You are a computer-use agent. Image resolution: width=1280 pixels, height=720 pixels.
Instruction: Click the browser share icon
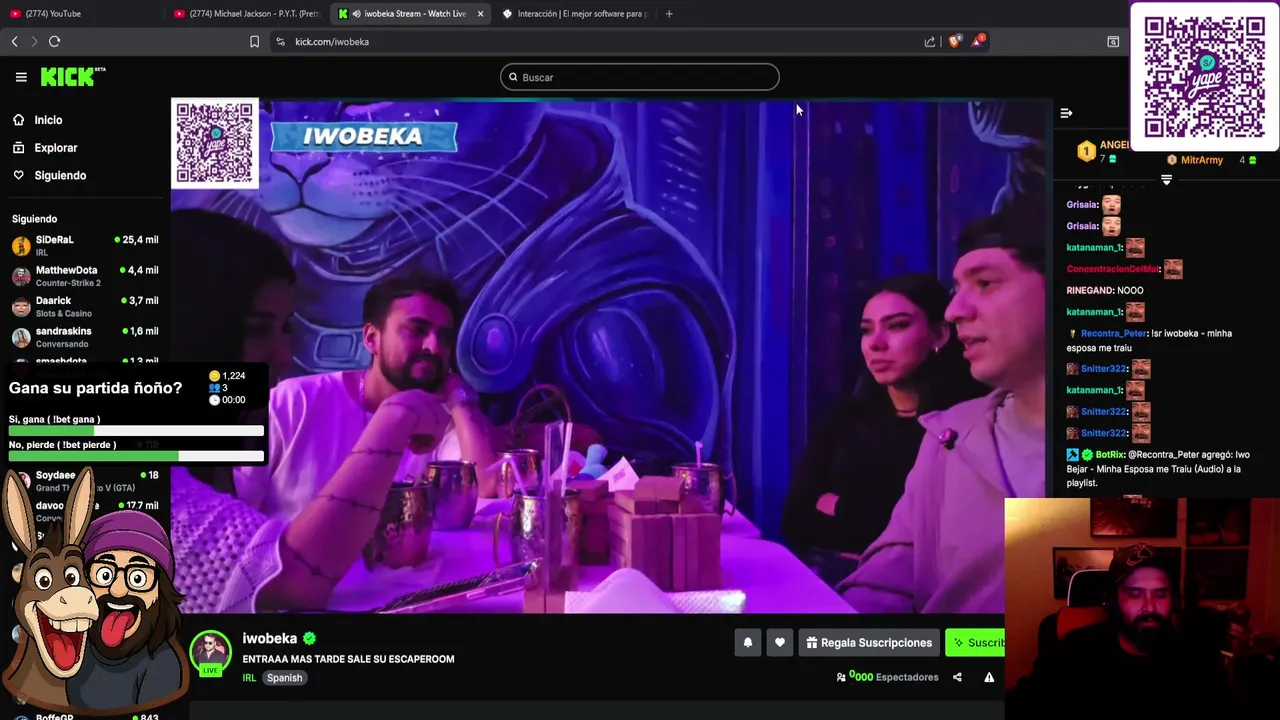930,41
